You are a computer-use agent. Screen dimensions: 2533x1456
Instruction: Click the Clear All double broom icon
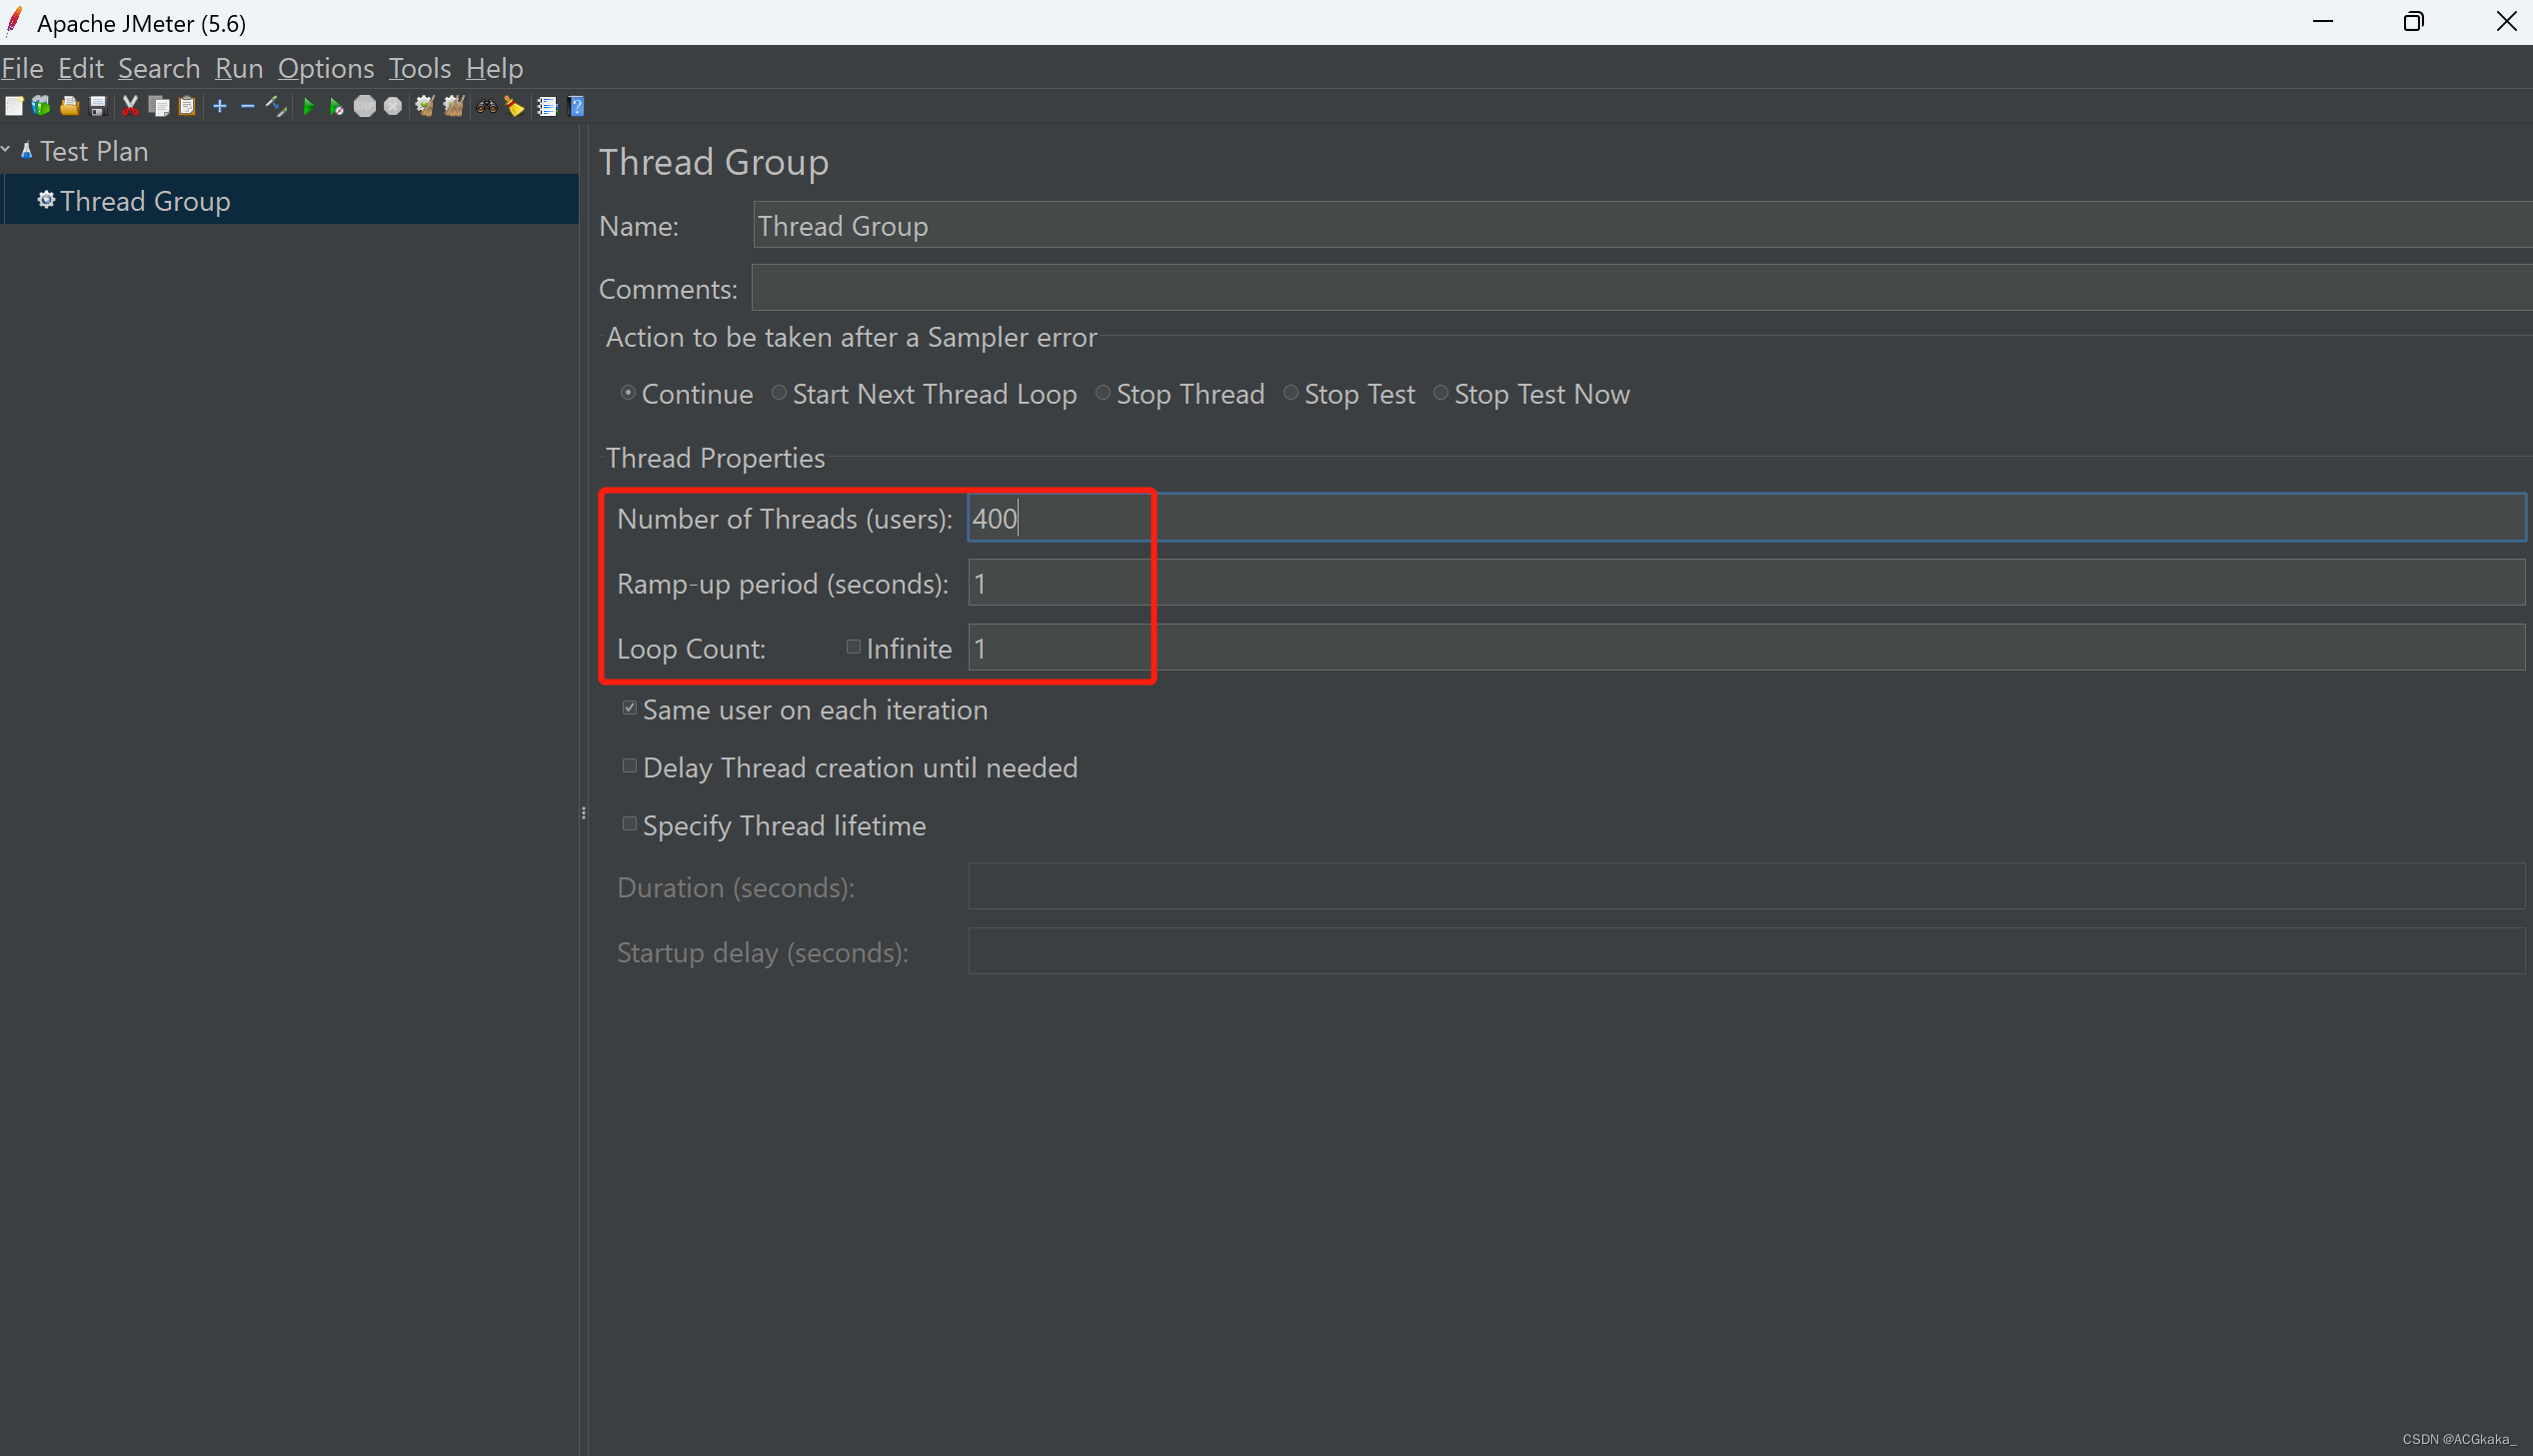coord(454,106)
